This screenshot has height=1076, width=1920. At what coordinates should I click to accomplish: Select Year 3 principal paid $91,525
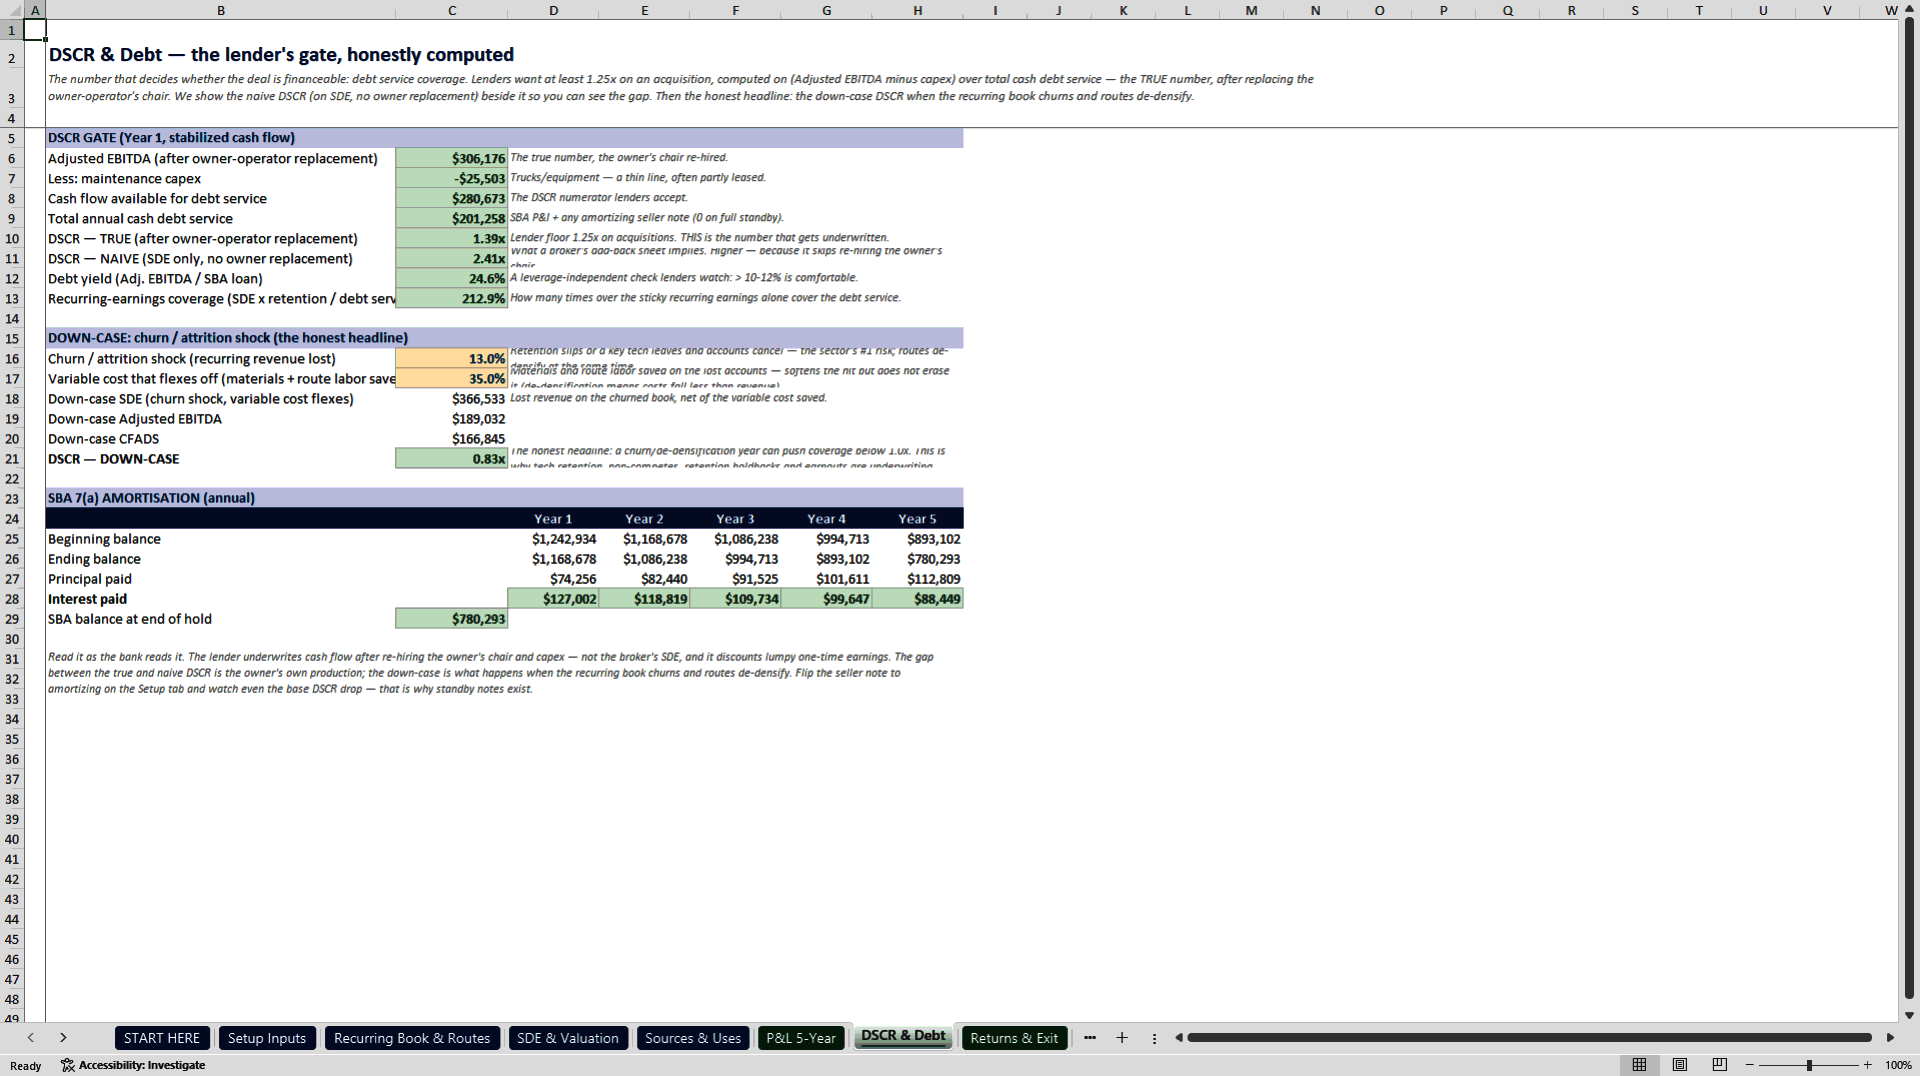point(736,579)
